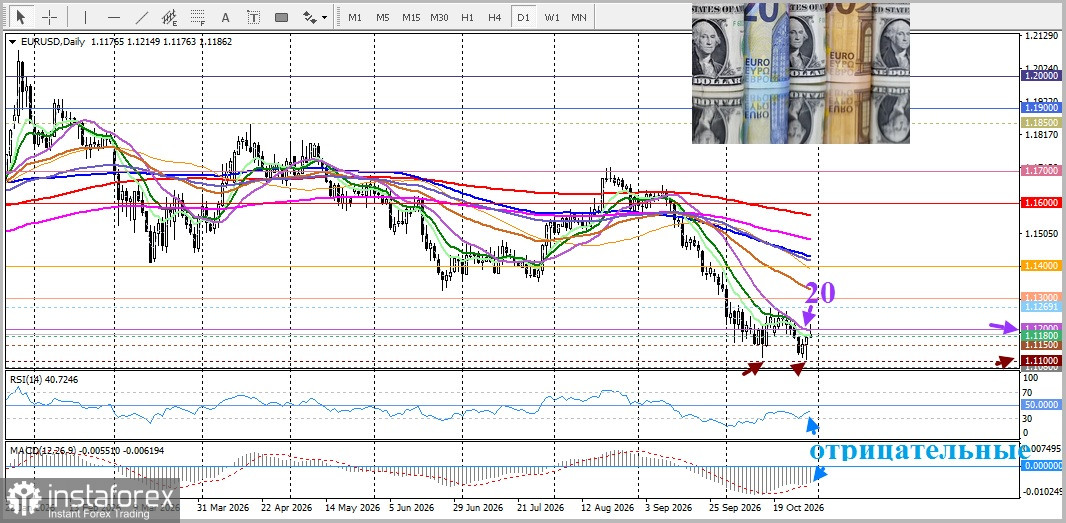The height and width of the screenshot is (523, 1066).
Task: Switch chart to H1 timeframe
Action: point(467,17)
